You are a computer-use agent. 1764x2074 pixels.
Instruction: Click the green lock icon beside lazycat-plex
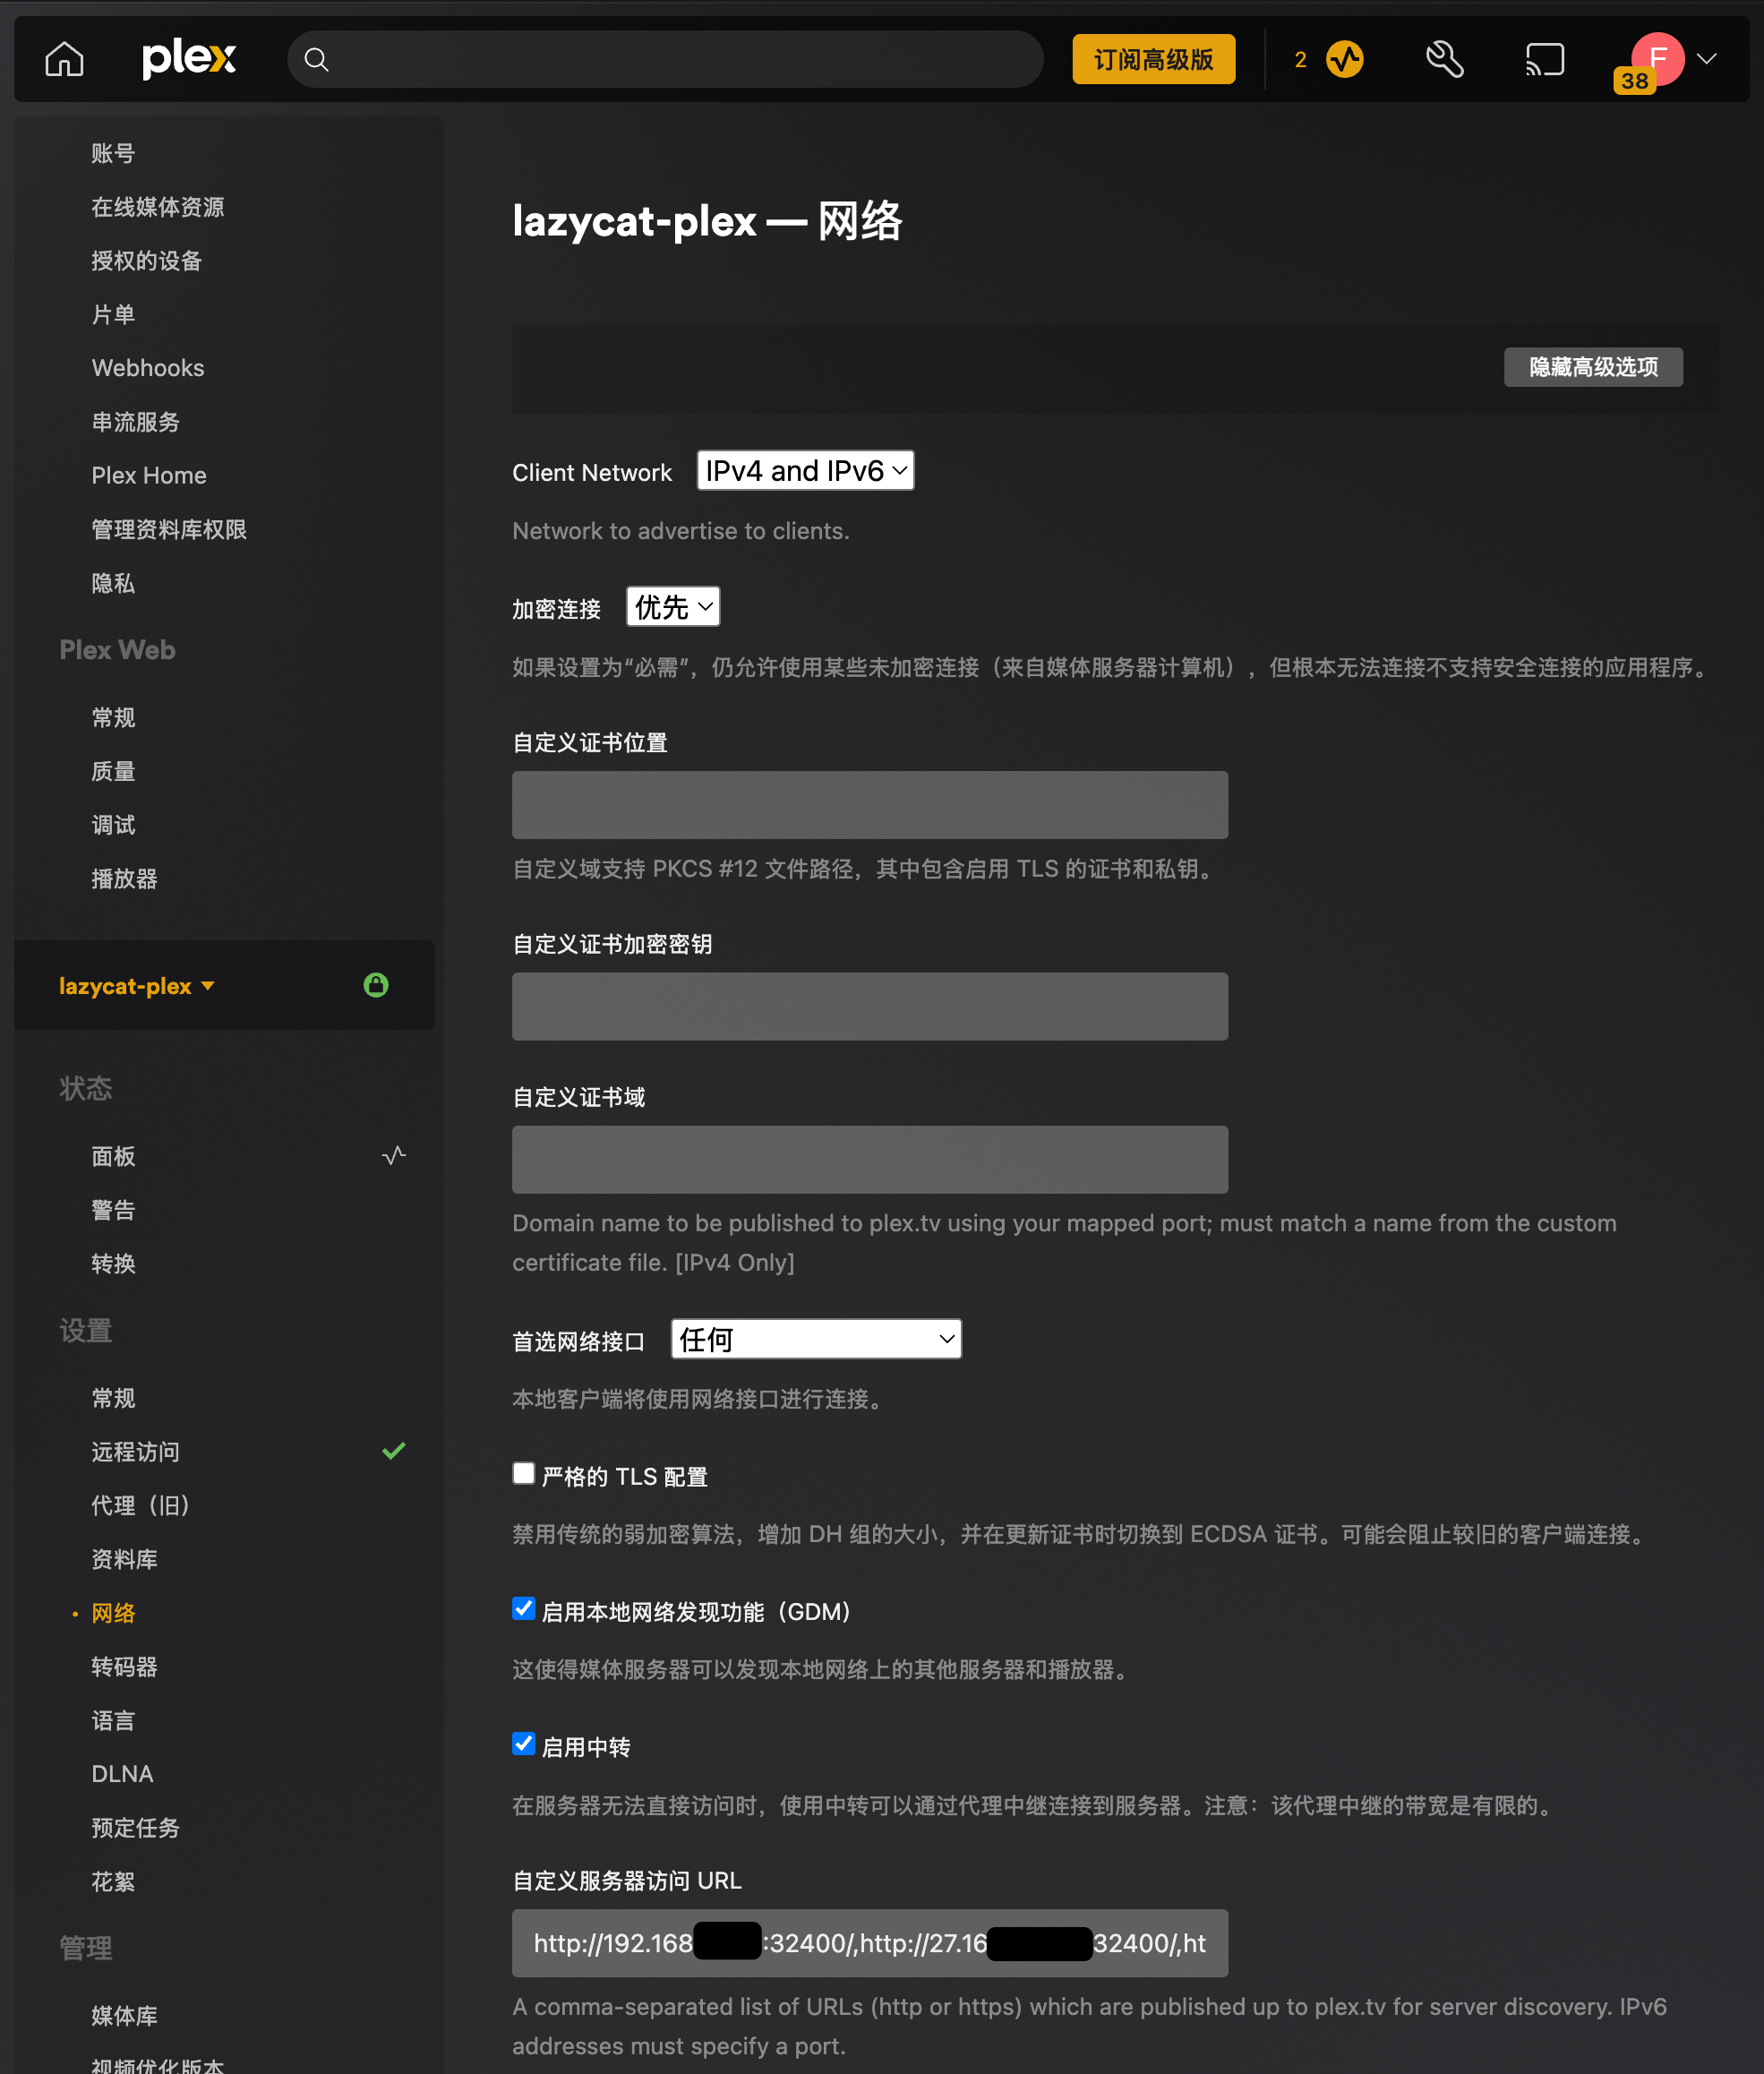376,985
